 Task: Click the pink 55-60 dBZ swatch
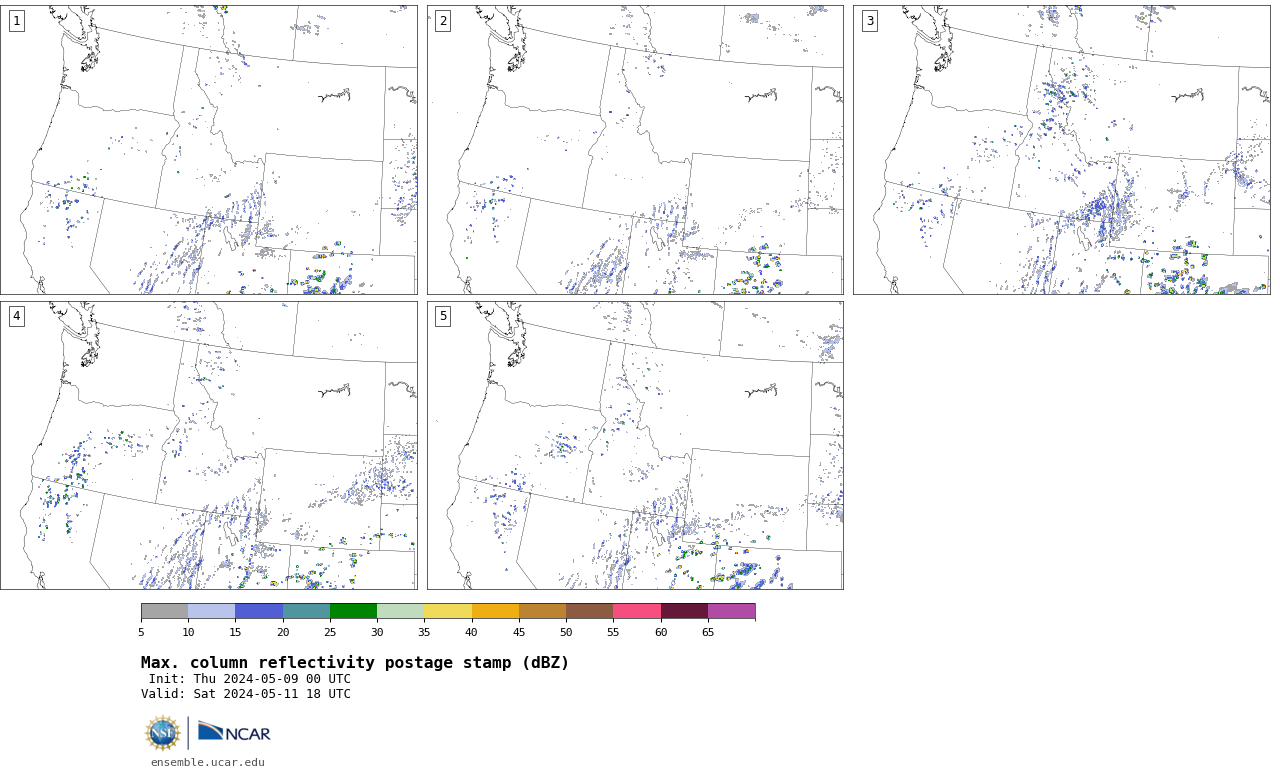pos(637,611)
